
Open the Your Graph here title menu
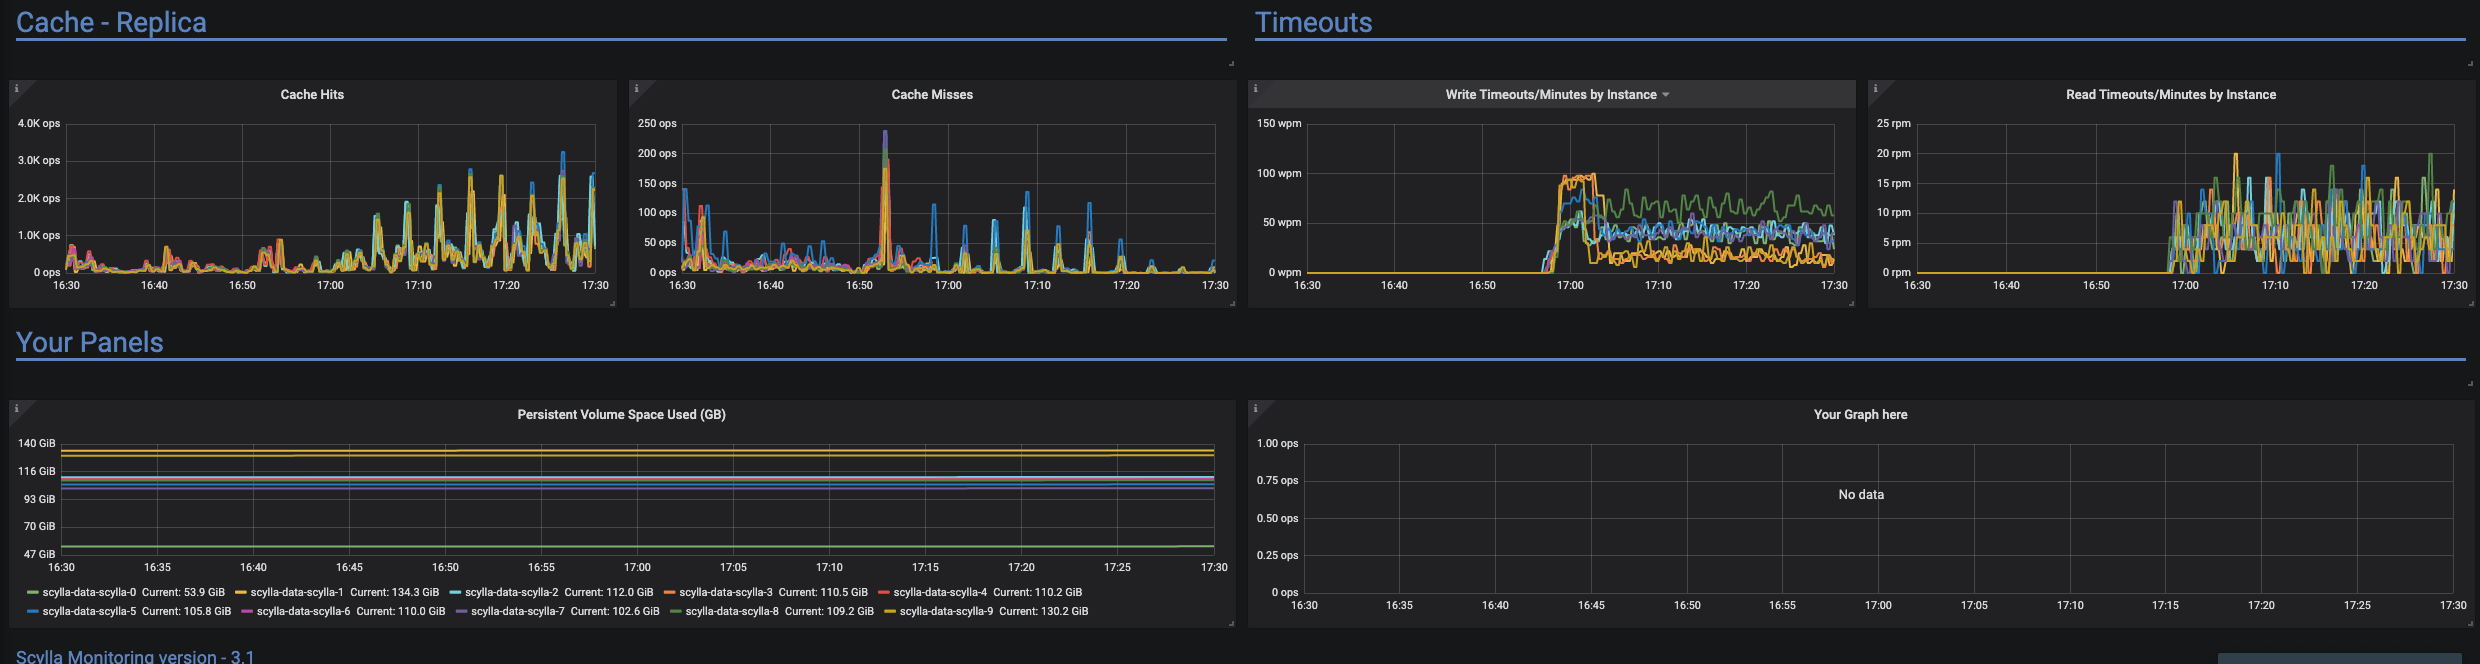coord(1860,415)
